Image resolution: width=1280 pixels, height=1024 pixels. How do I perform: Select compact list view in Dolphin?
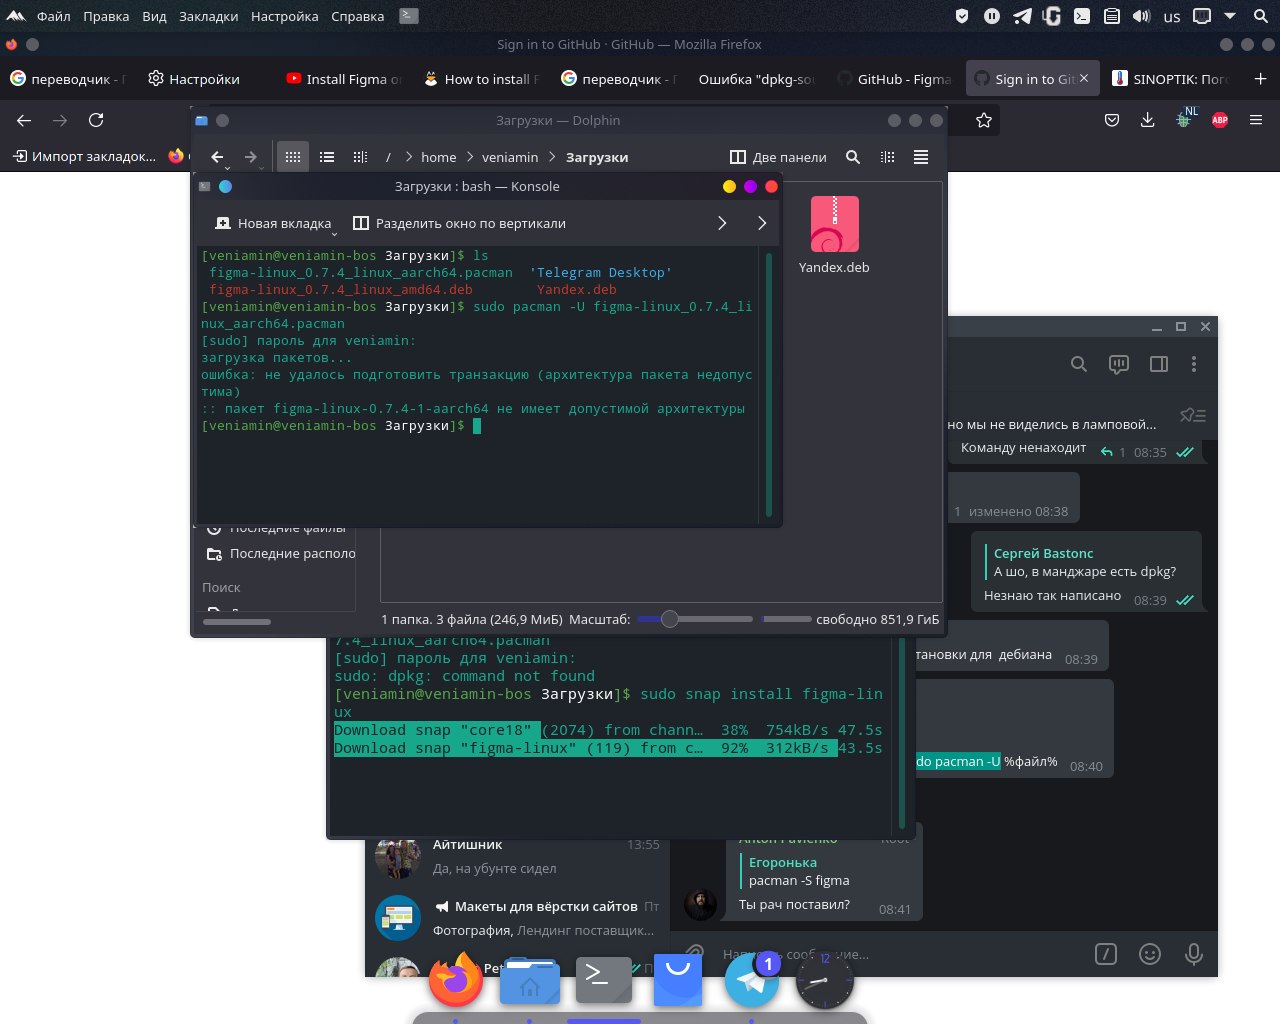pos(327,157)
